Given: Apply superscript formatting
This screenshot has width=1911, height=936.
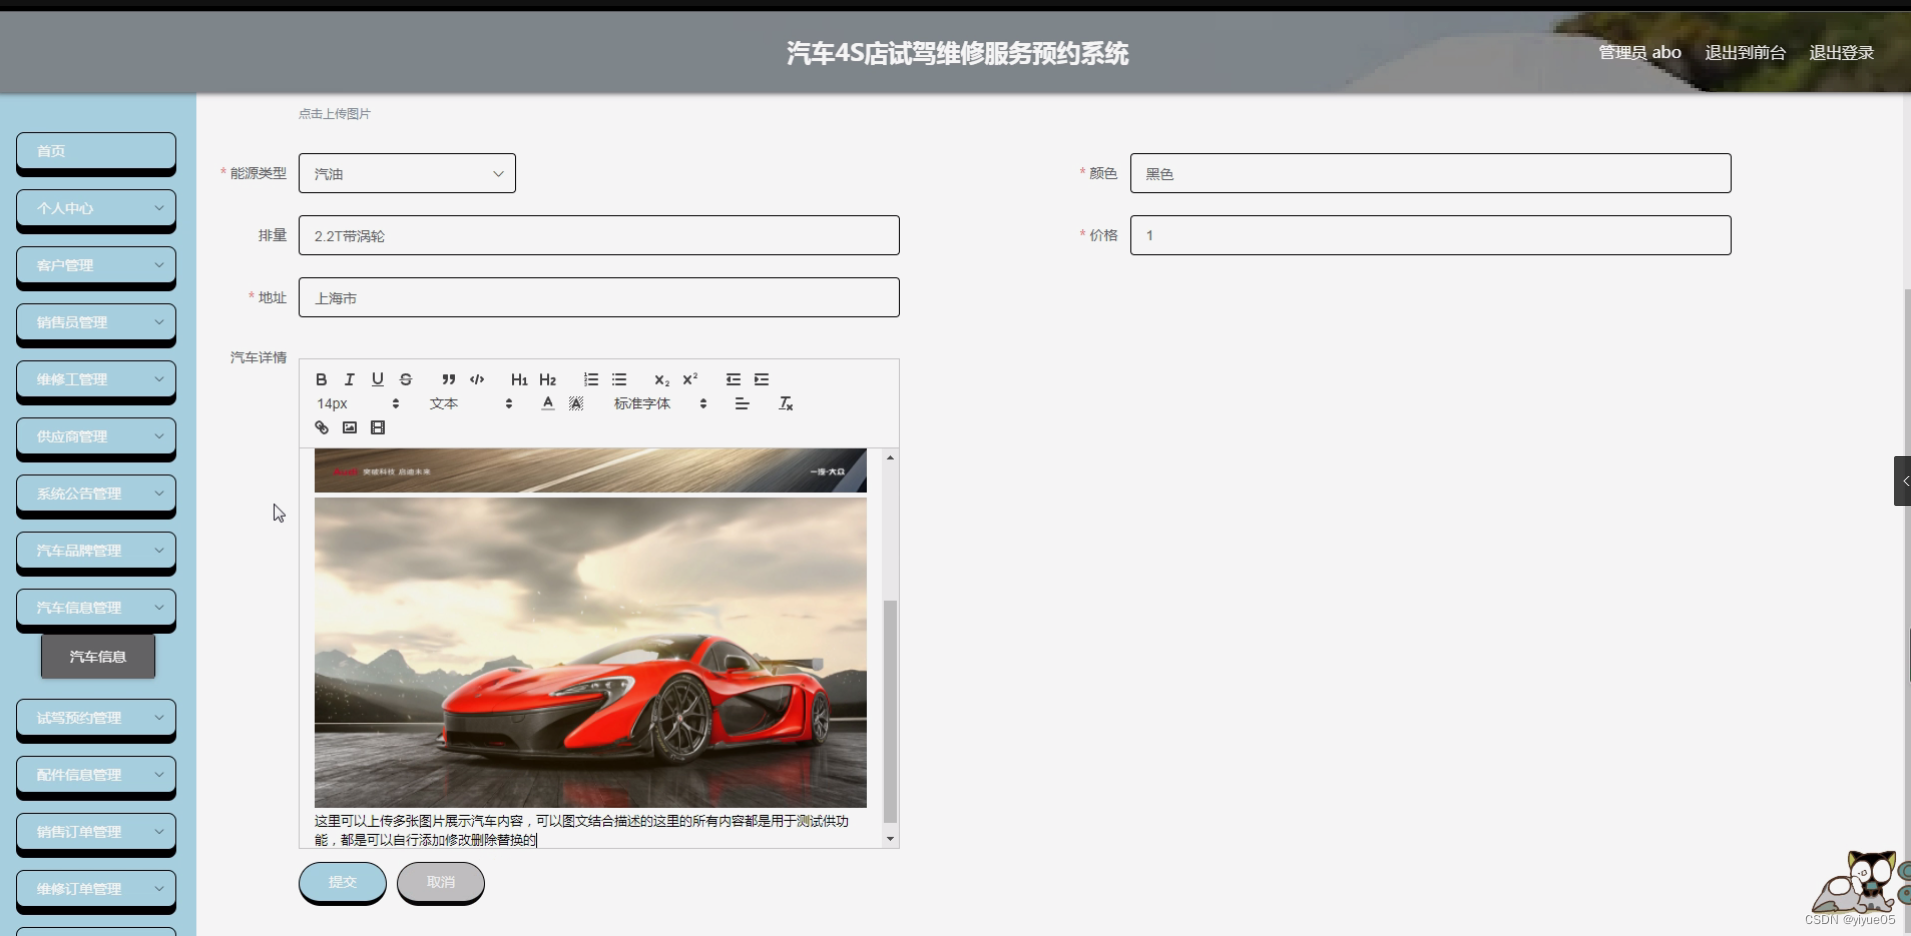Looking at the screenshot, I should (688, 379).
